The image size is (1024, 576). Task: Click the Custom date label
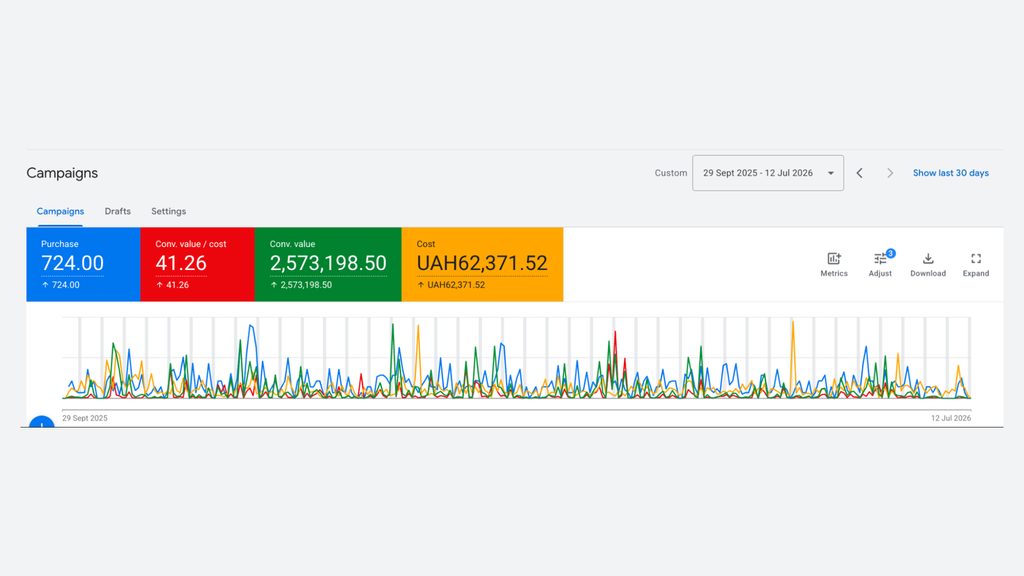click(x=671, y=173)
